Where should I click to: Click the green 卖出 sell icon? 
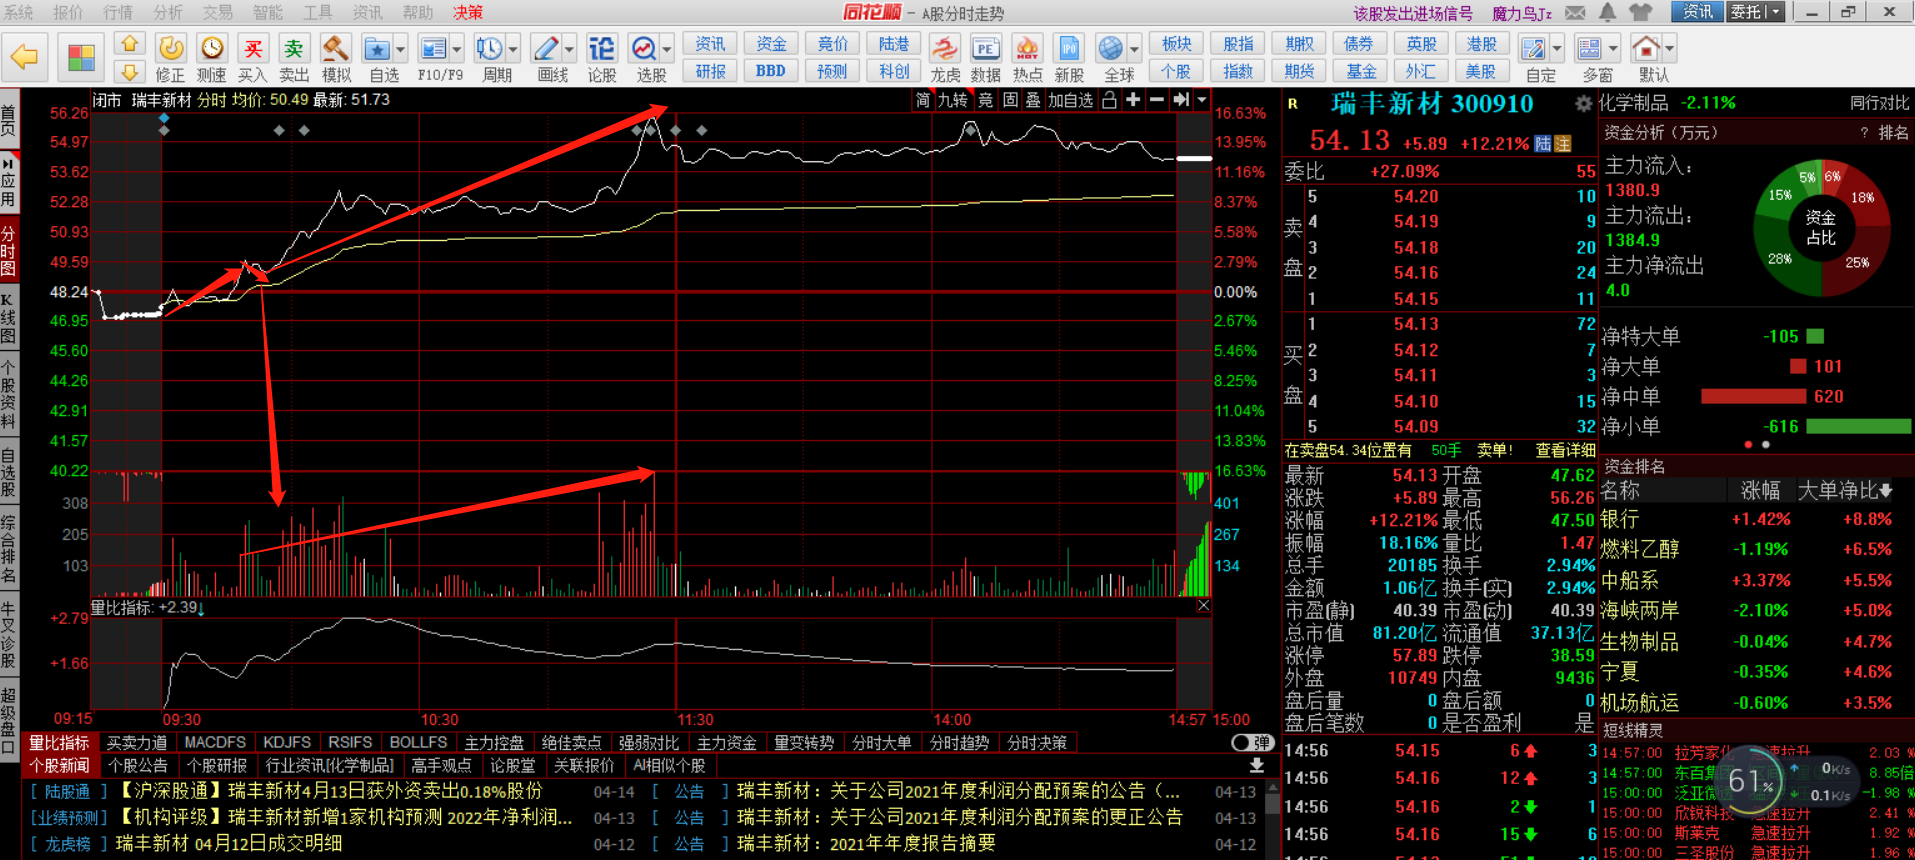(294, 48)
